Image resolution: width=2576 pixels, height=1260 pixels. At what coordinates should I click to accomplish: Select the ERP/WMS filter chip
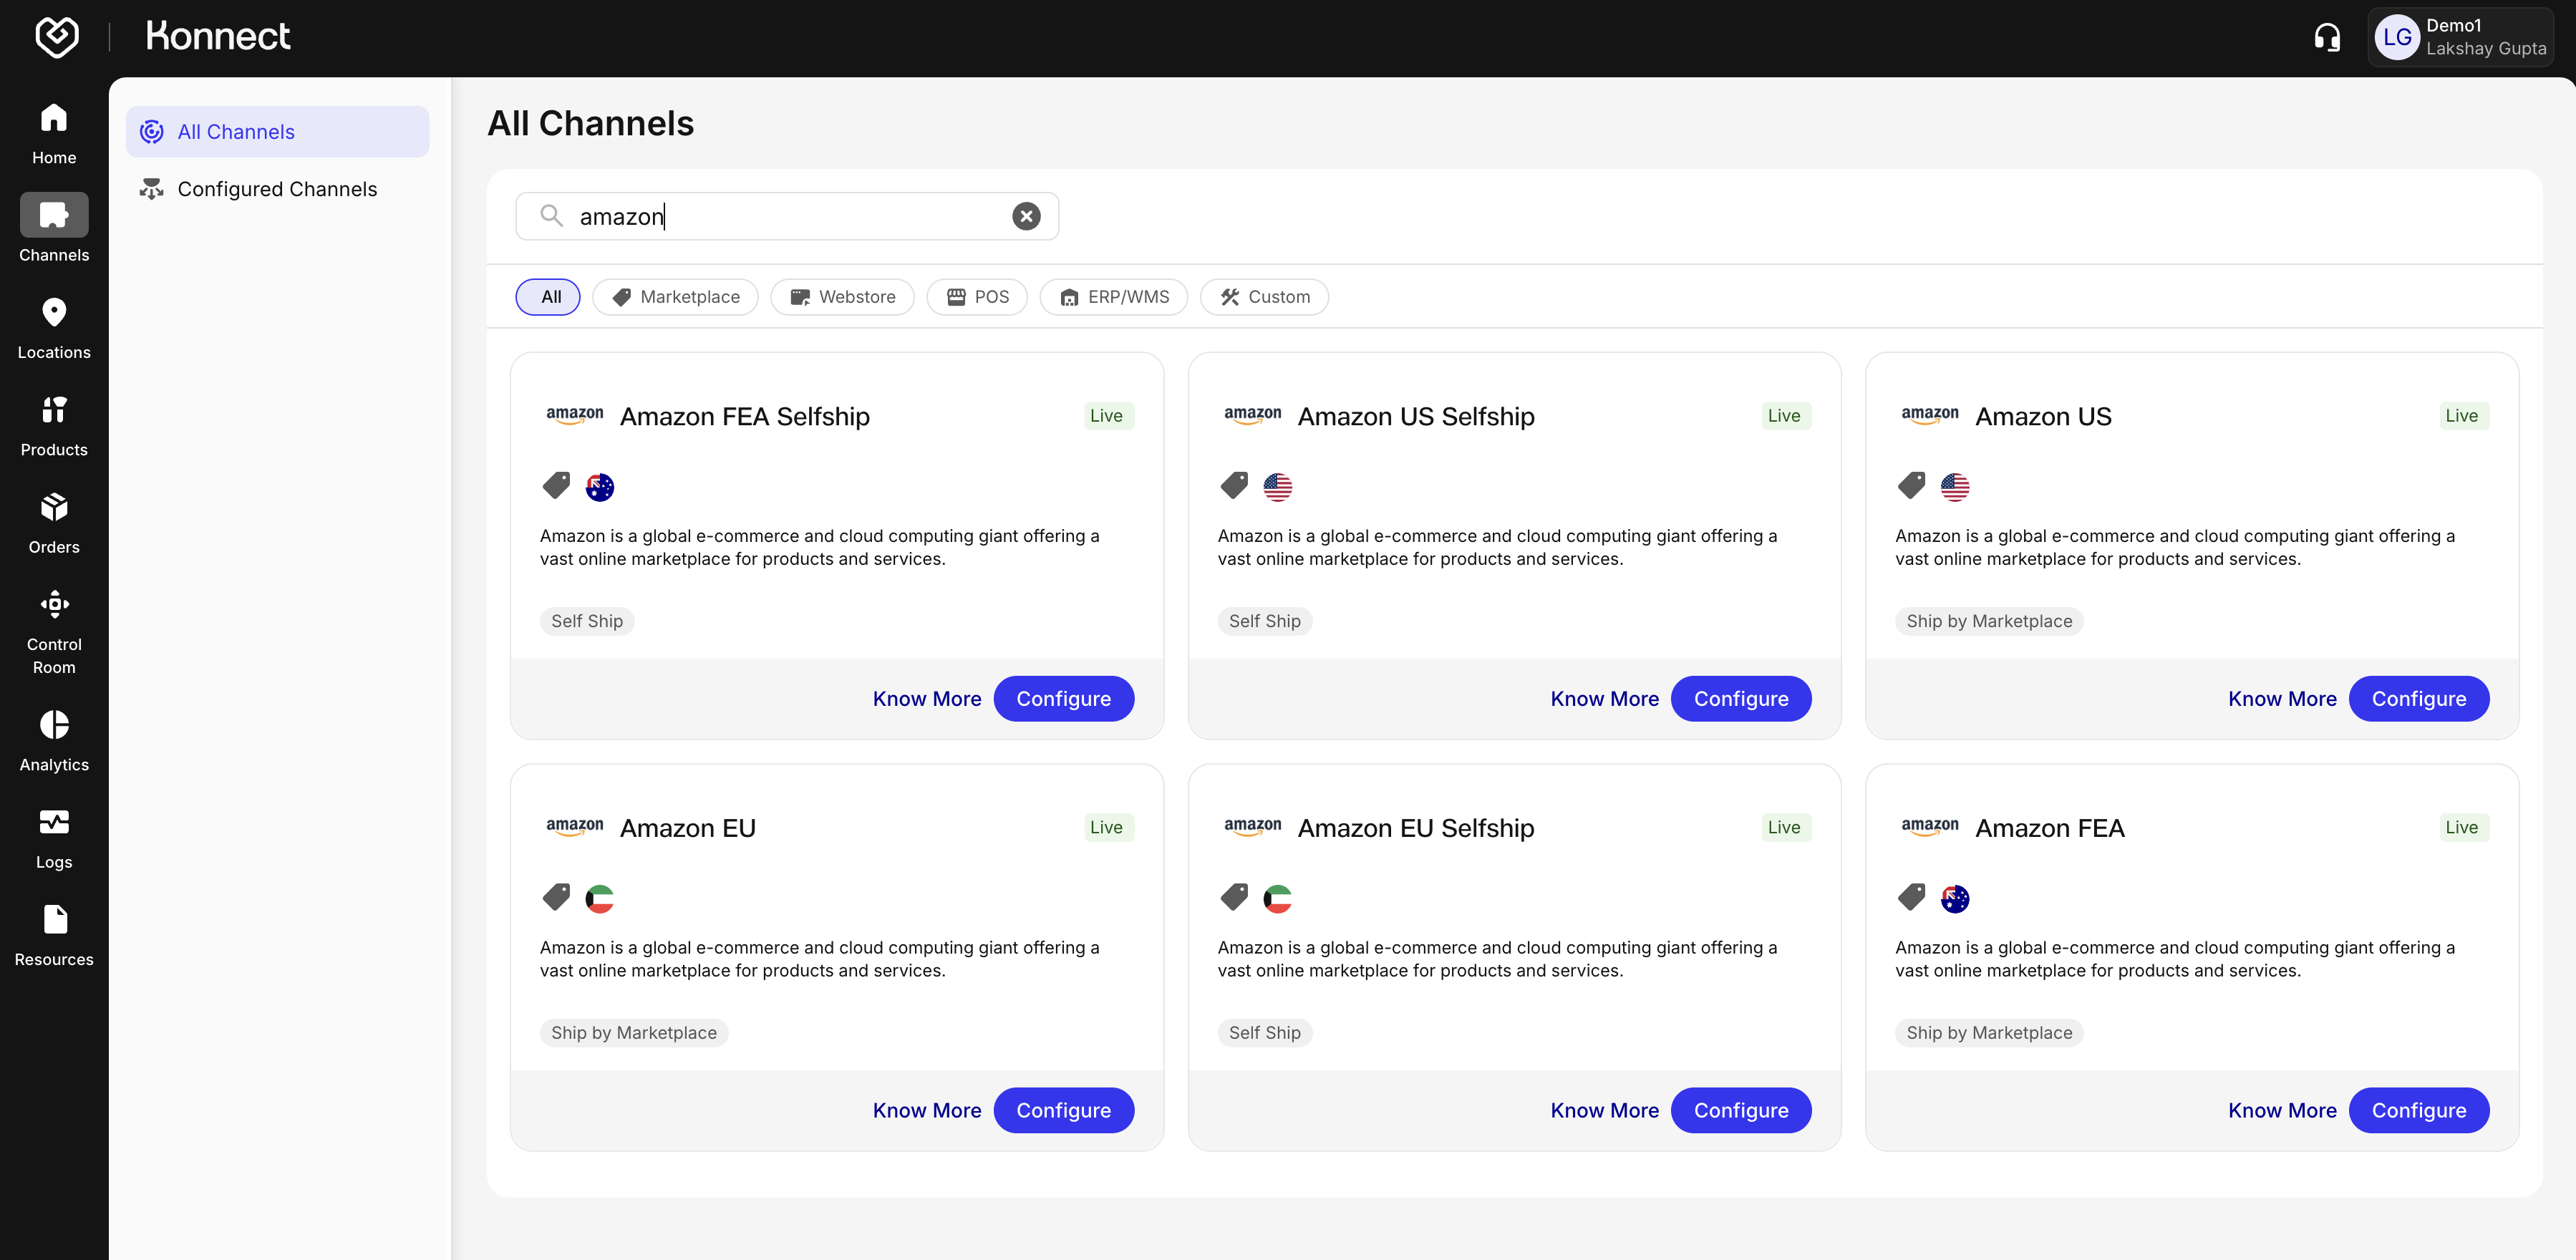point(1113,297)
